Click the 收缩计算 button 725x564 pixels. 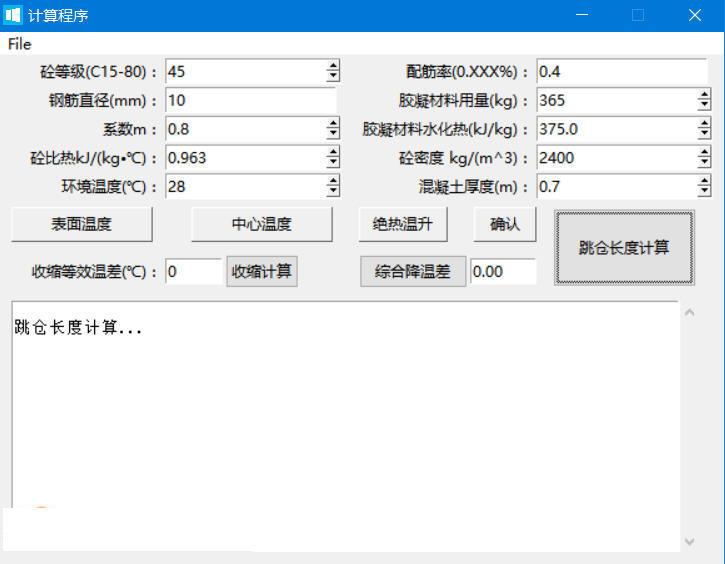pyautogui.click(x=262, y=271)
